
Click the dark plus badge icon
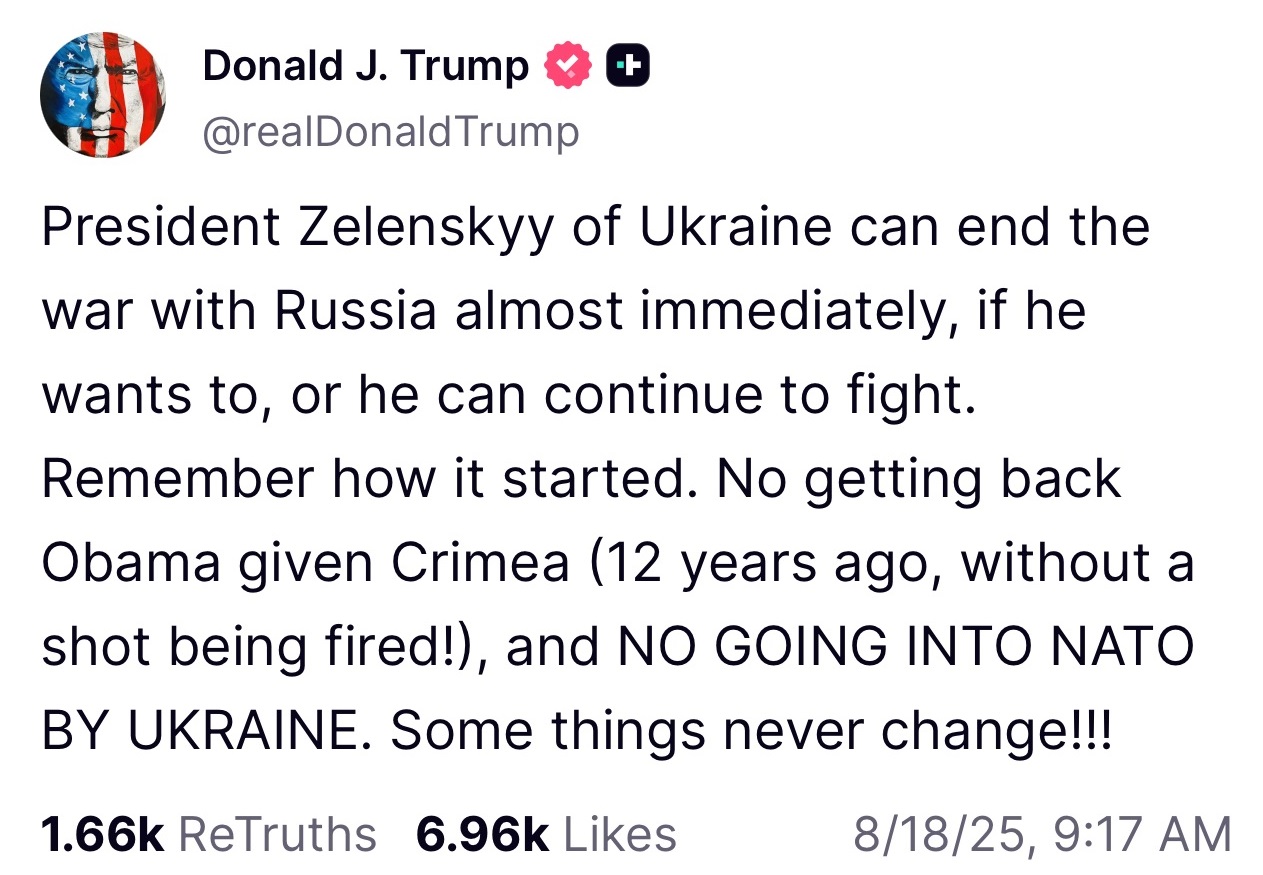(629, 67)
